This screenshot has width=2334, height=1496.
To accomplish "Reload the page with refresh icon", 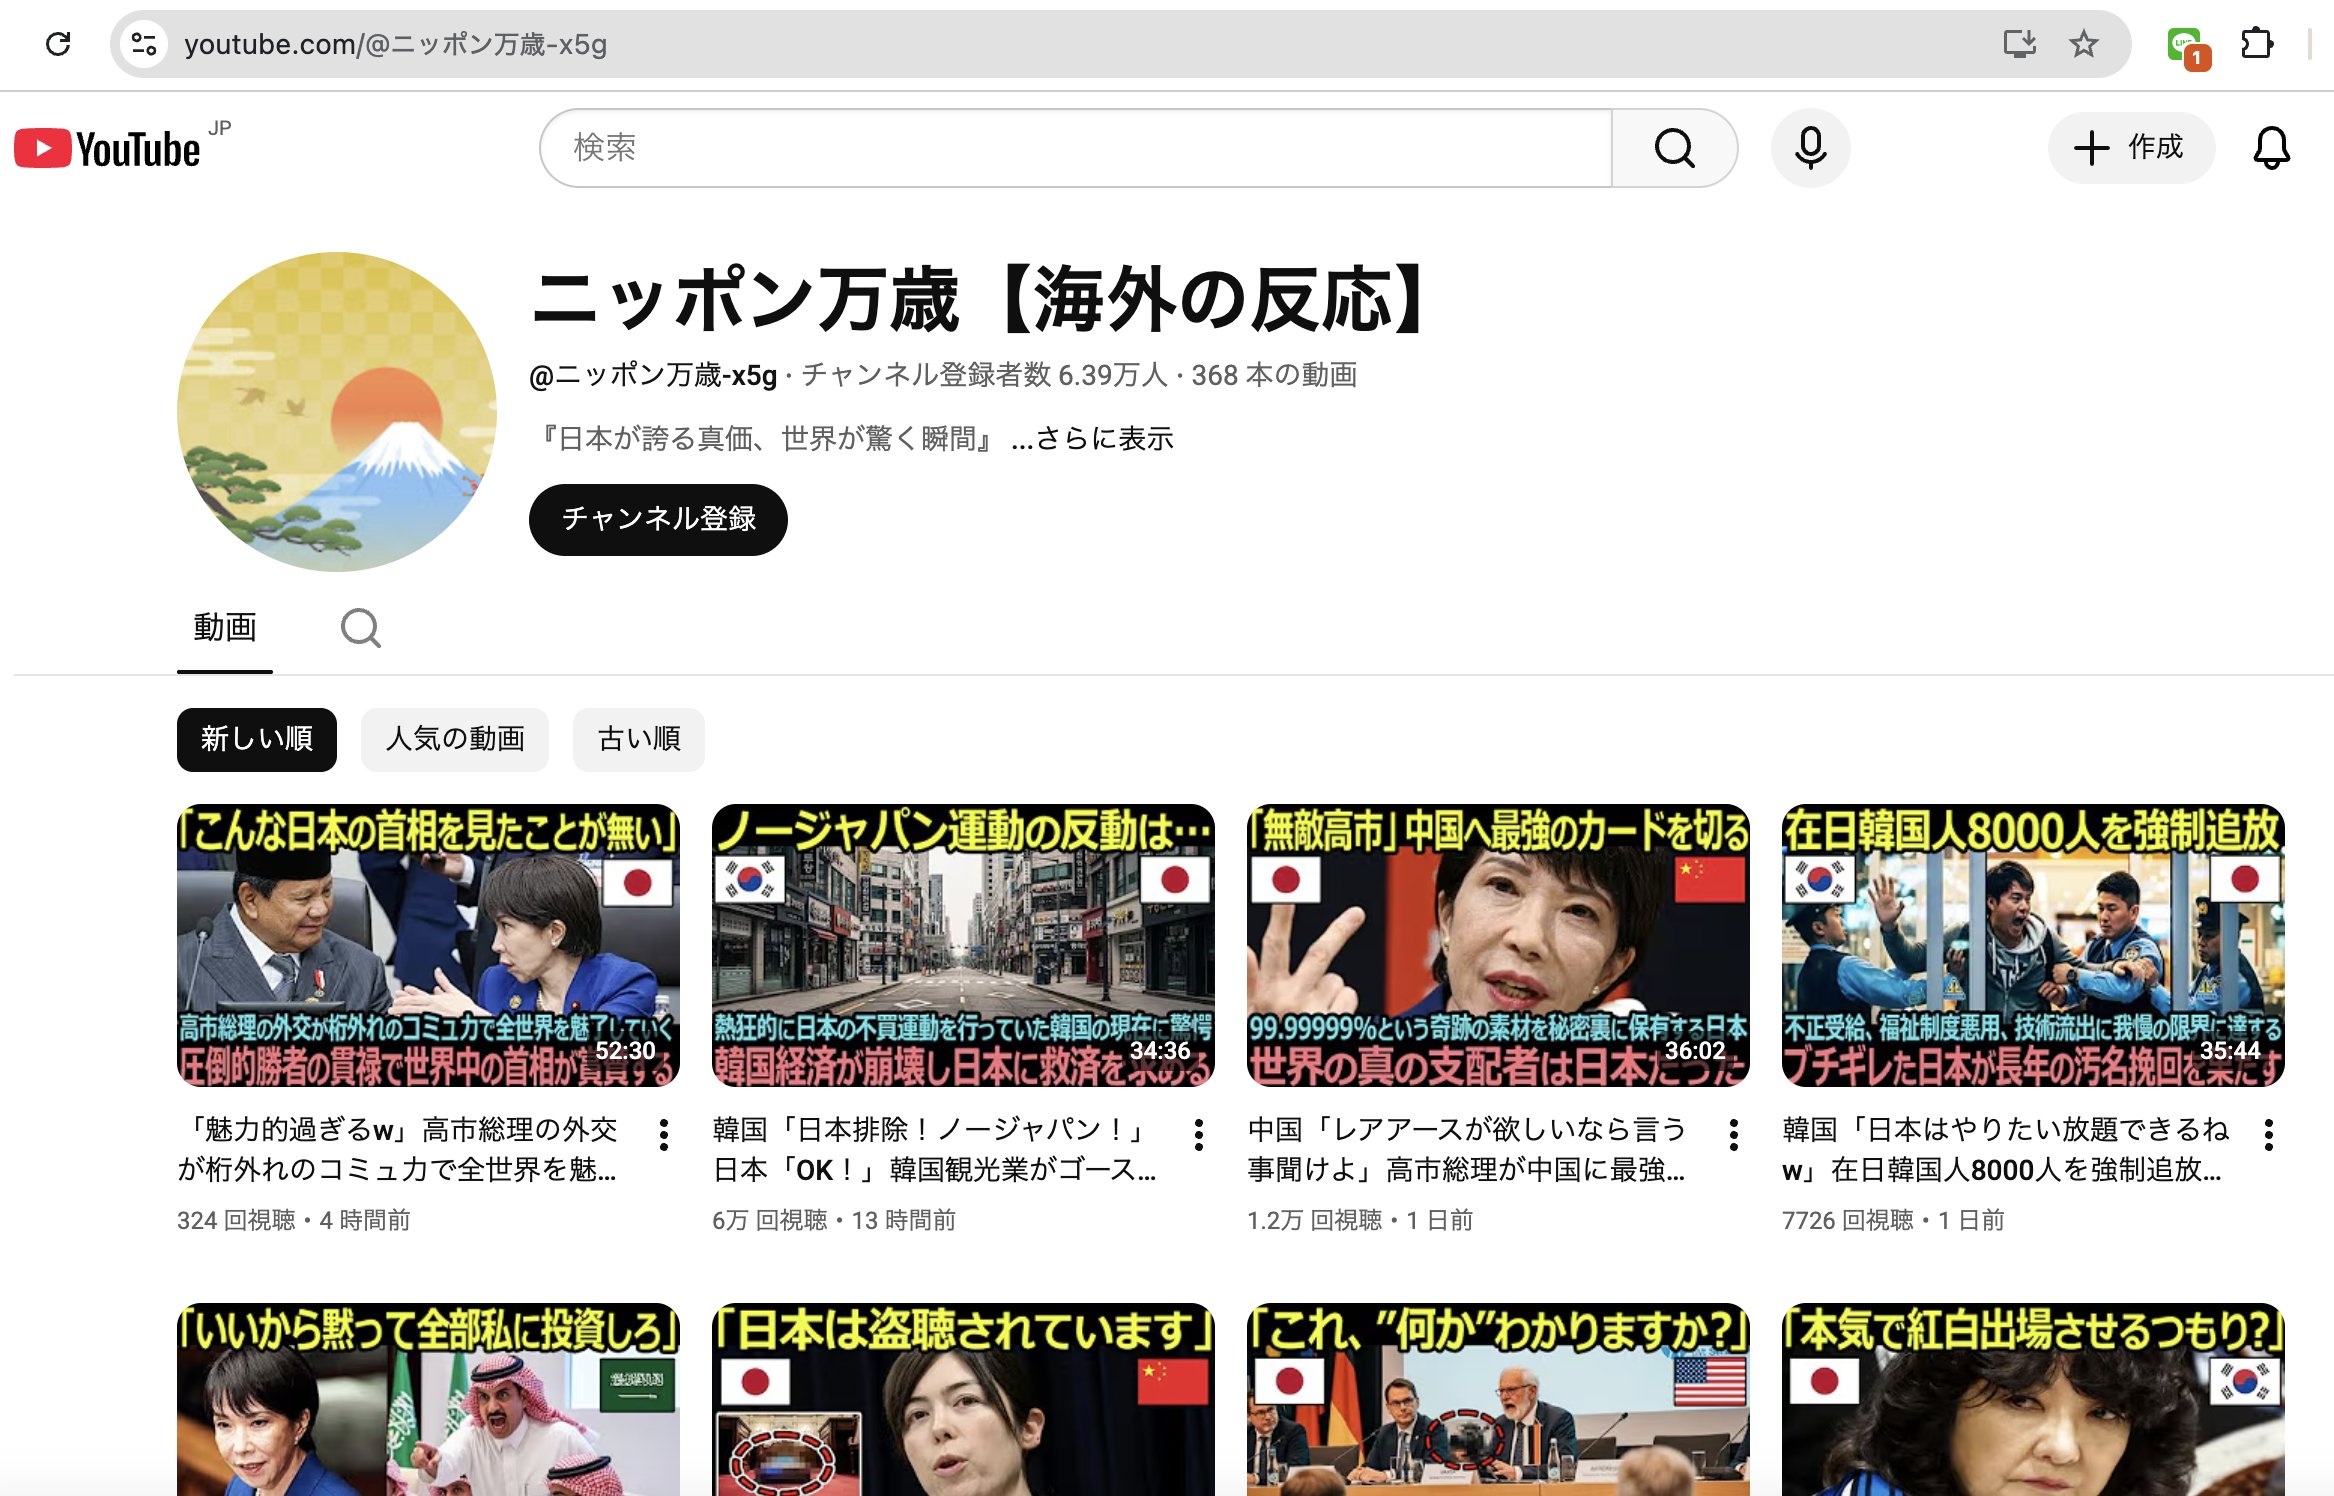I will pos(58,44).
